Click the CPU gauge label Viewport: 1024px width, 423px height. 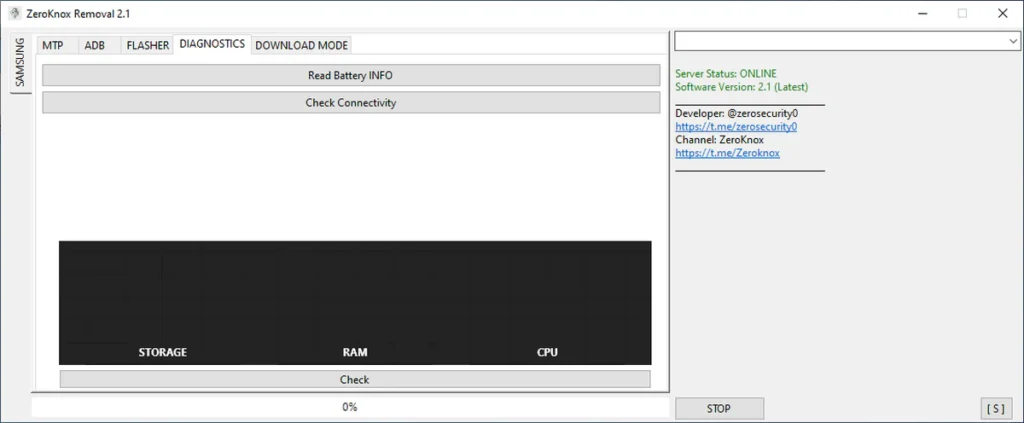coord(547,352)
